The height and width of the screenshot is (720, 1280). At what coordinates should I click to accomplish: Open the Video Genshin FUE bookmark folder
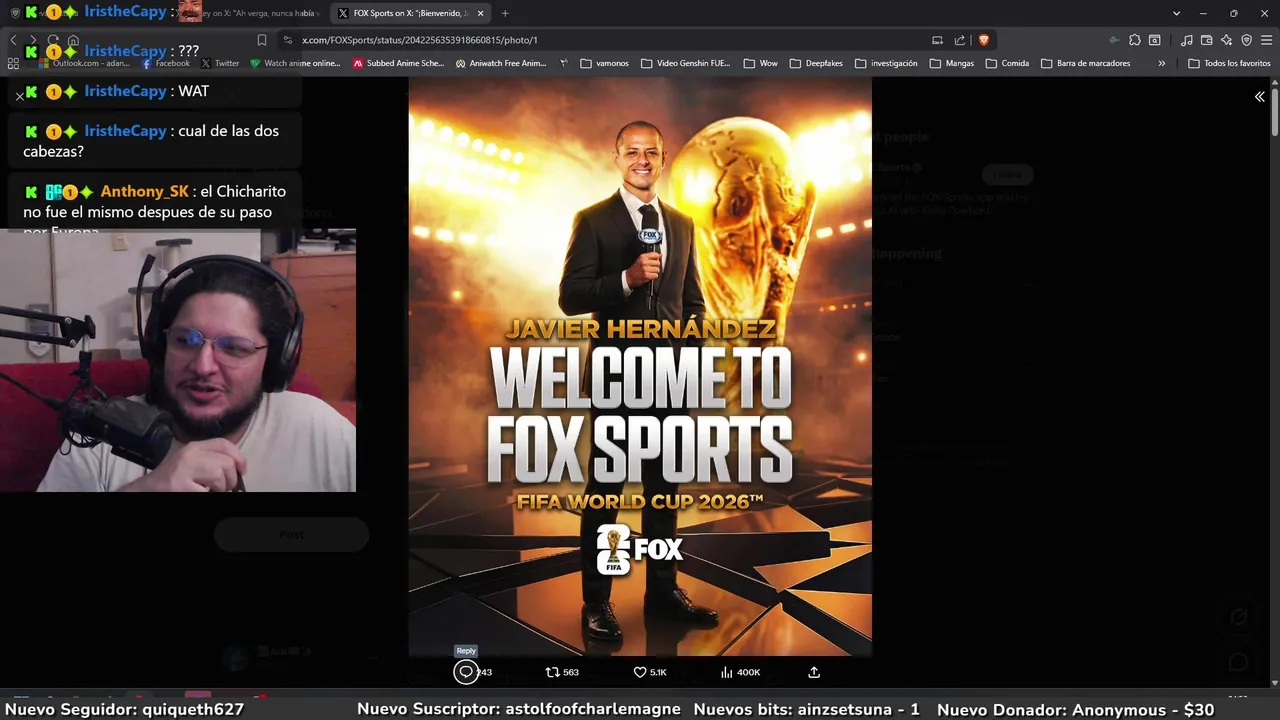tap(686, 63)
